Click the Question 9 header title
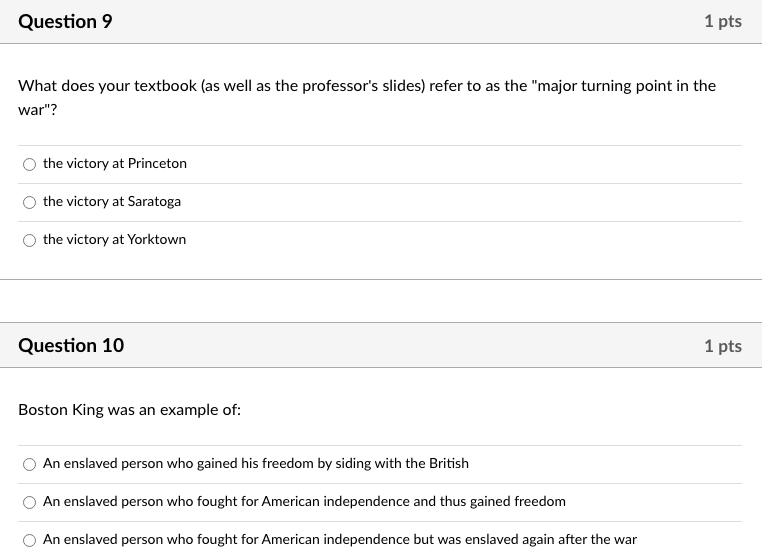Viewport: 762px width, 557px height. pos(65,21)
